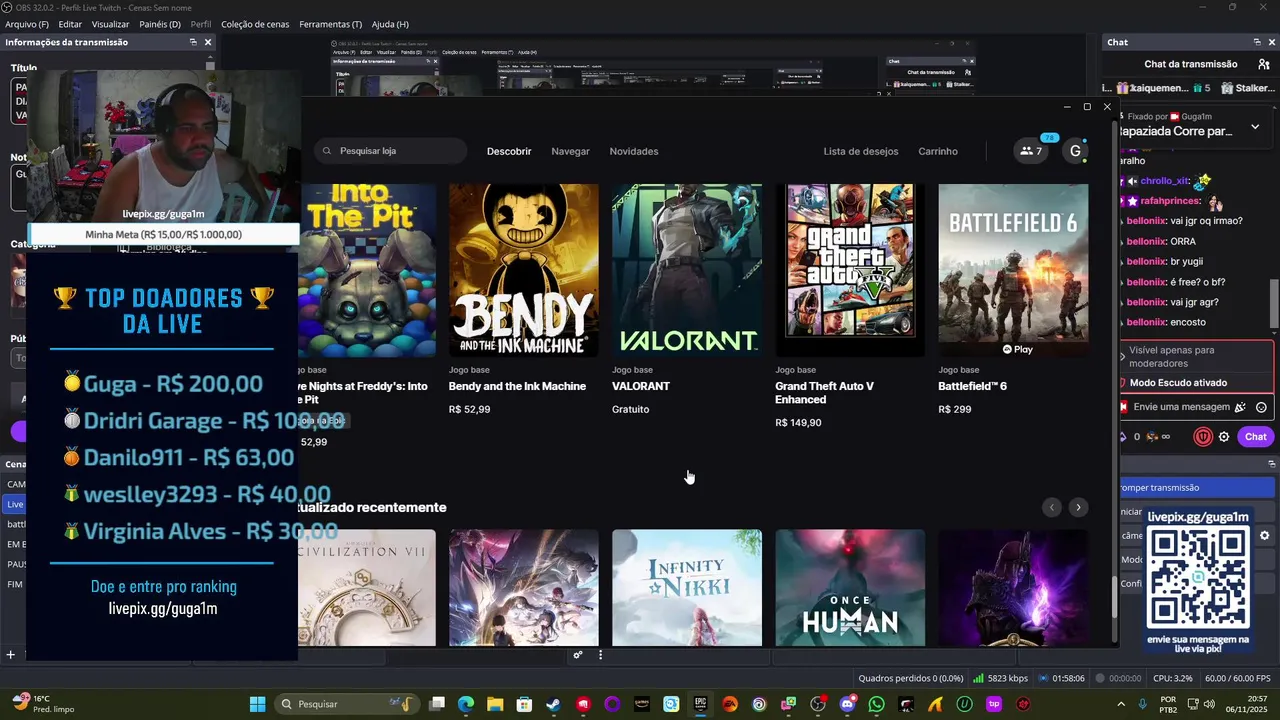This screenshot has width=1280, height=720.
Task: Click the taskbar Pesquisar search box
Action: coord(345,704)
